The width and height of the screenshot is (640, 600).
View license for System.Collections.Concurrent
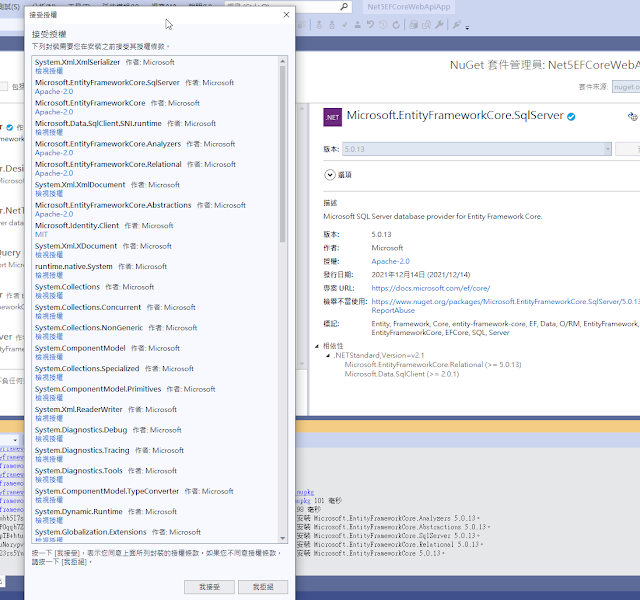(49, 316)
